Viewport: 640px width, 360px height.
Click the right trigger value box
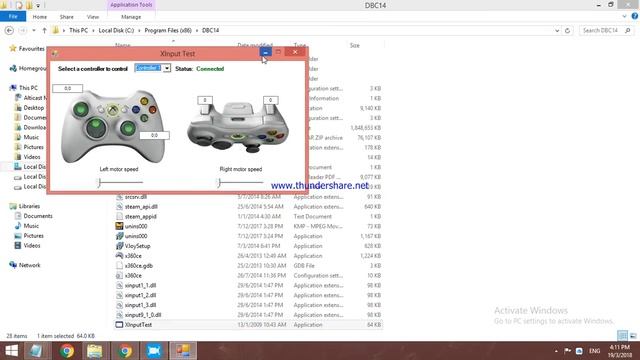point(270,100)
